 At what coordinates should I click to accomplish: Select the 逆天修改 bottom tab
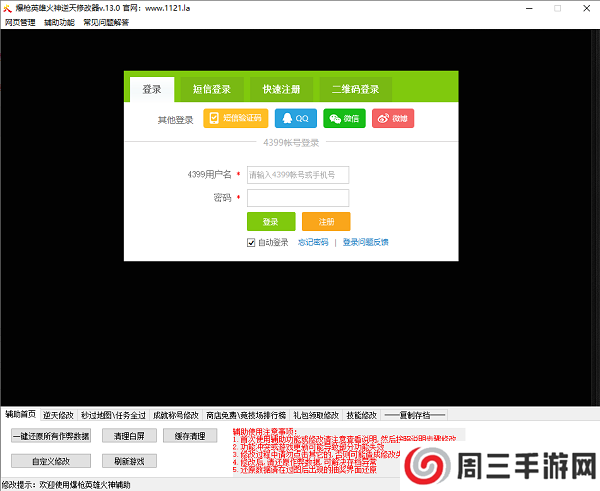click(x=58, y=414)
